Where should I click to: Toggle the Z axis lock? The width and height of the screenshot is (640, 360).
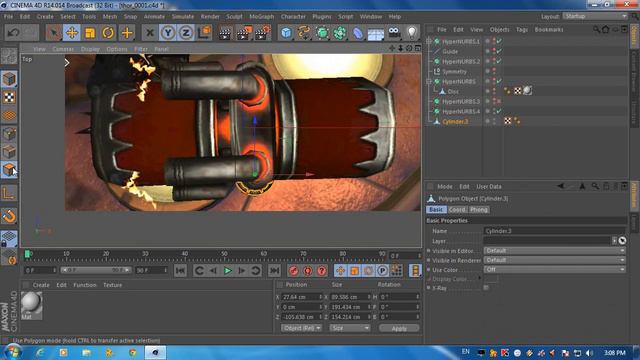coord(186,33)
